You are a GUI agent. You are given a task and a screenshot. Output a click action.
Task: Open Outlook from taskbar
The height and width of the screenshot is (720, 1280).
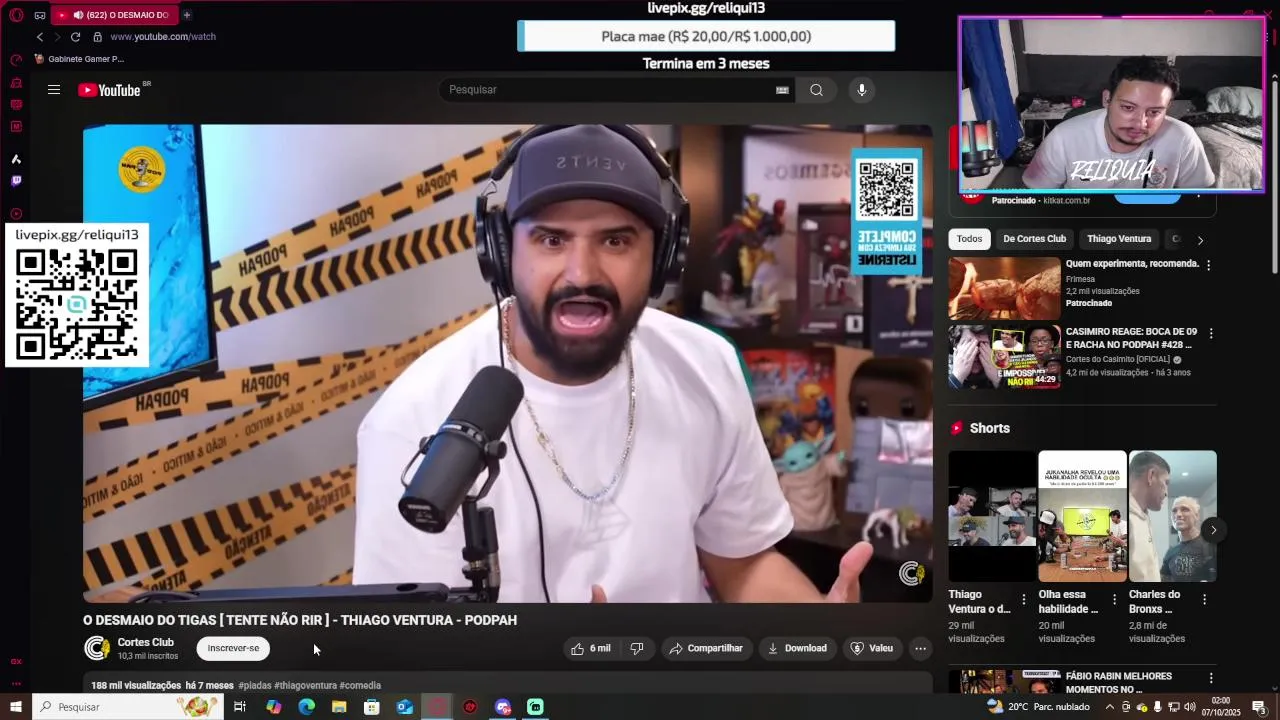[404, 707]
